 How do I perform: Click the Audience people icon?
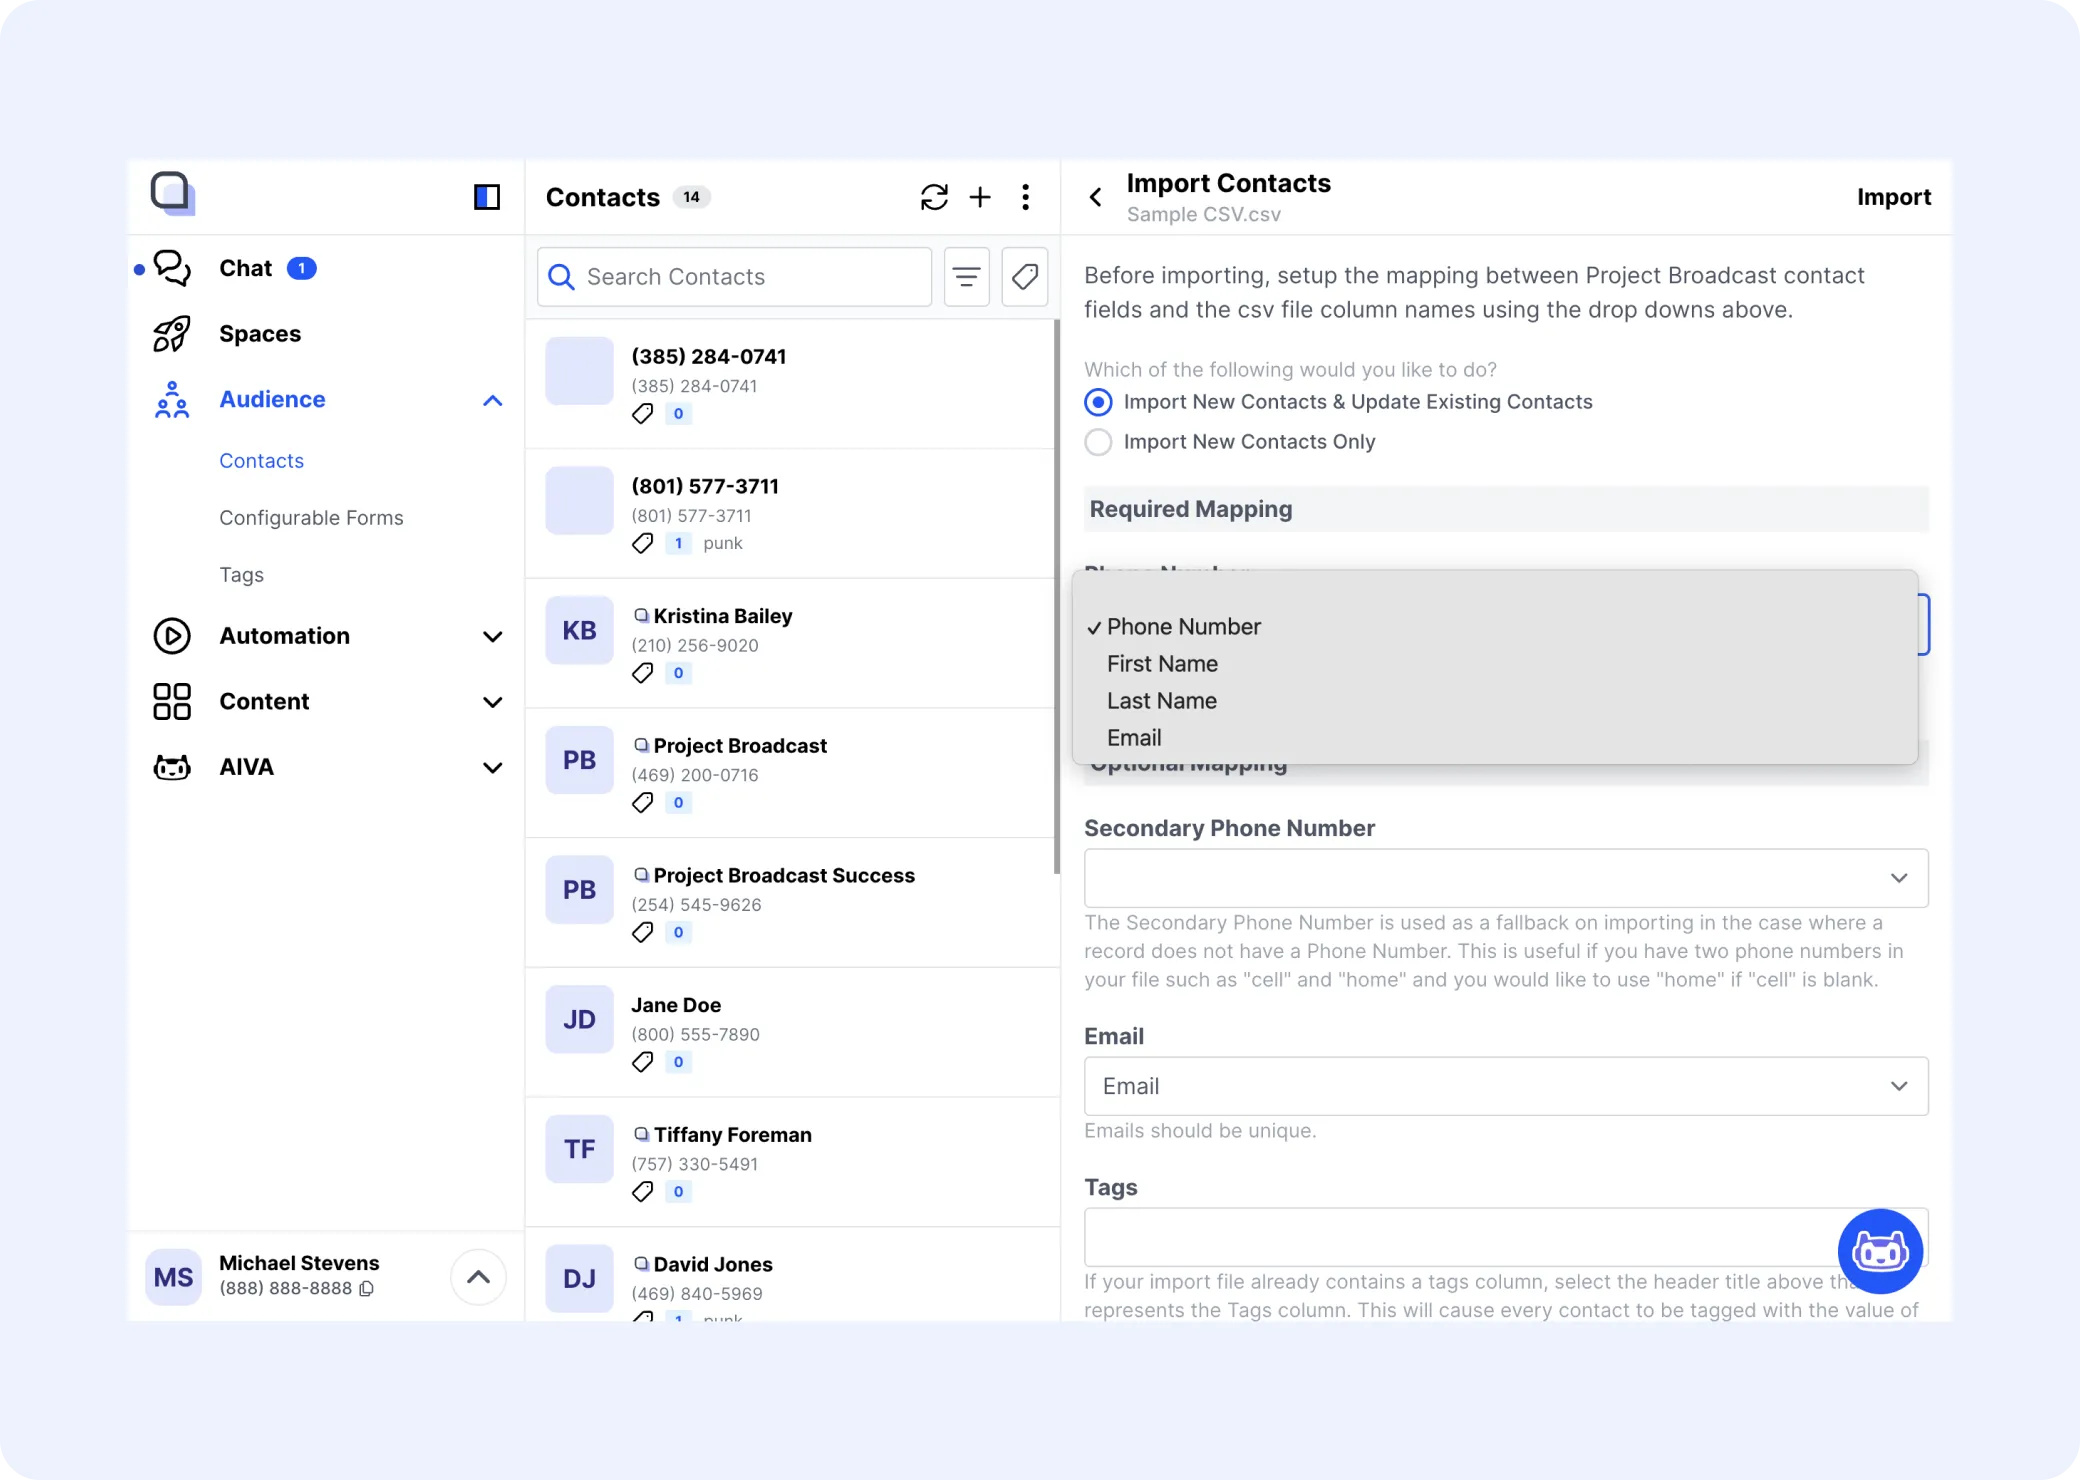(172, 400)
